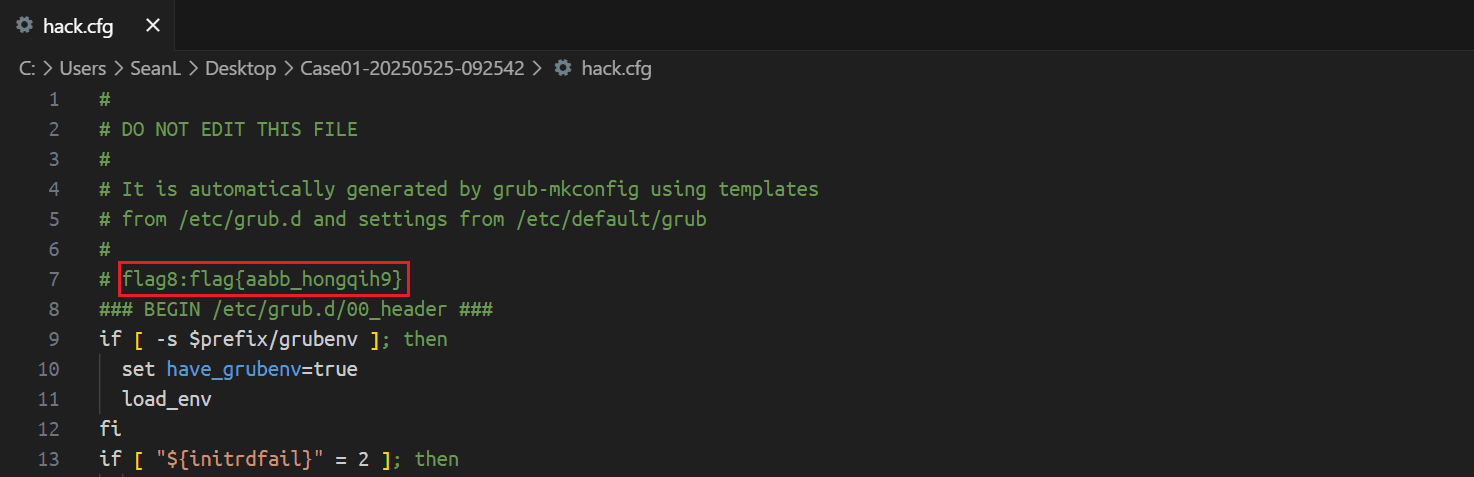This screenshot has height=477, width=1474.
Task: Open the Desktop breadcrumb segment
Action: coord(240,68)
